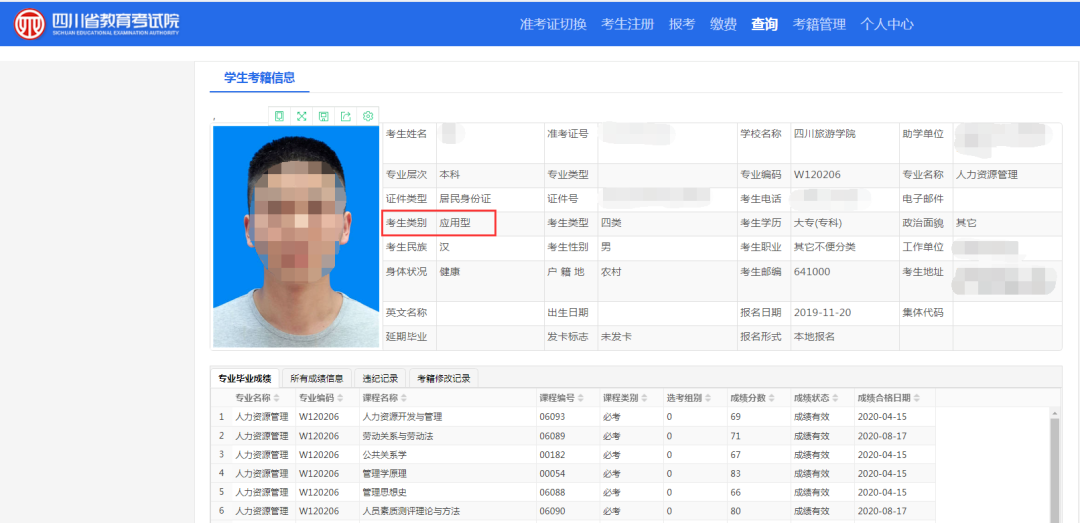Image resolution: width=1080 pixels, height=523 pixels.
Task: Click the course code 06089
Action: (x=552, y=436)
